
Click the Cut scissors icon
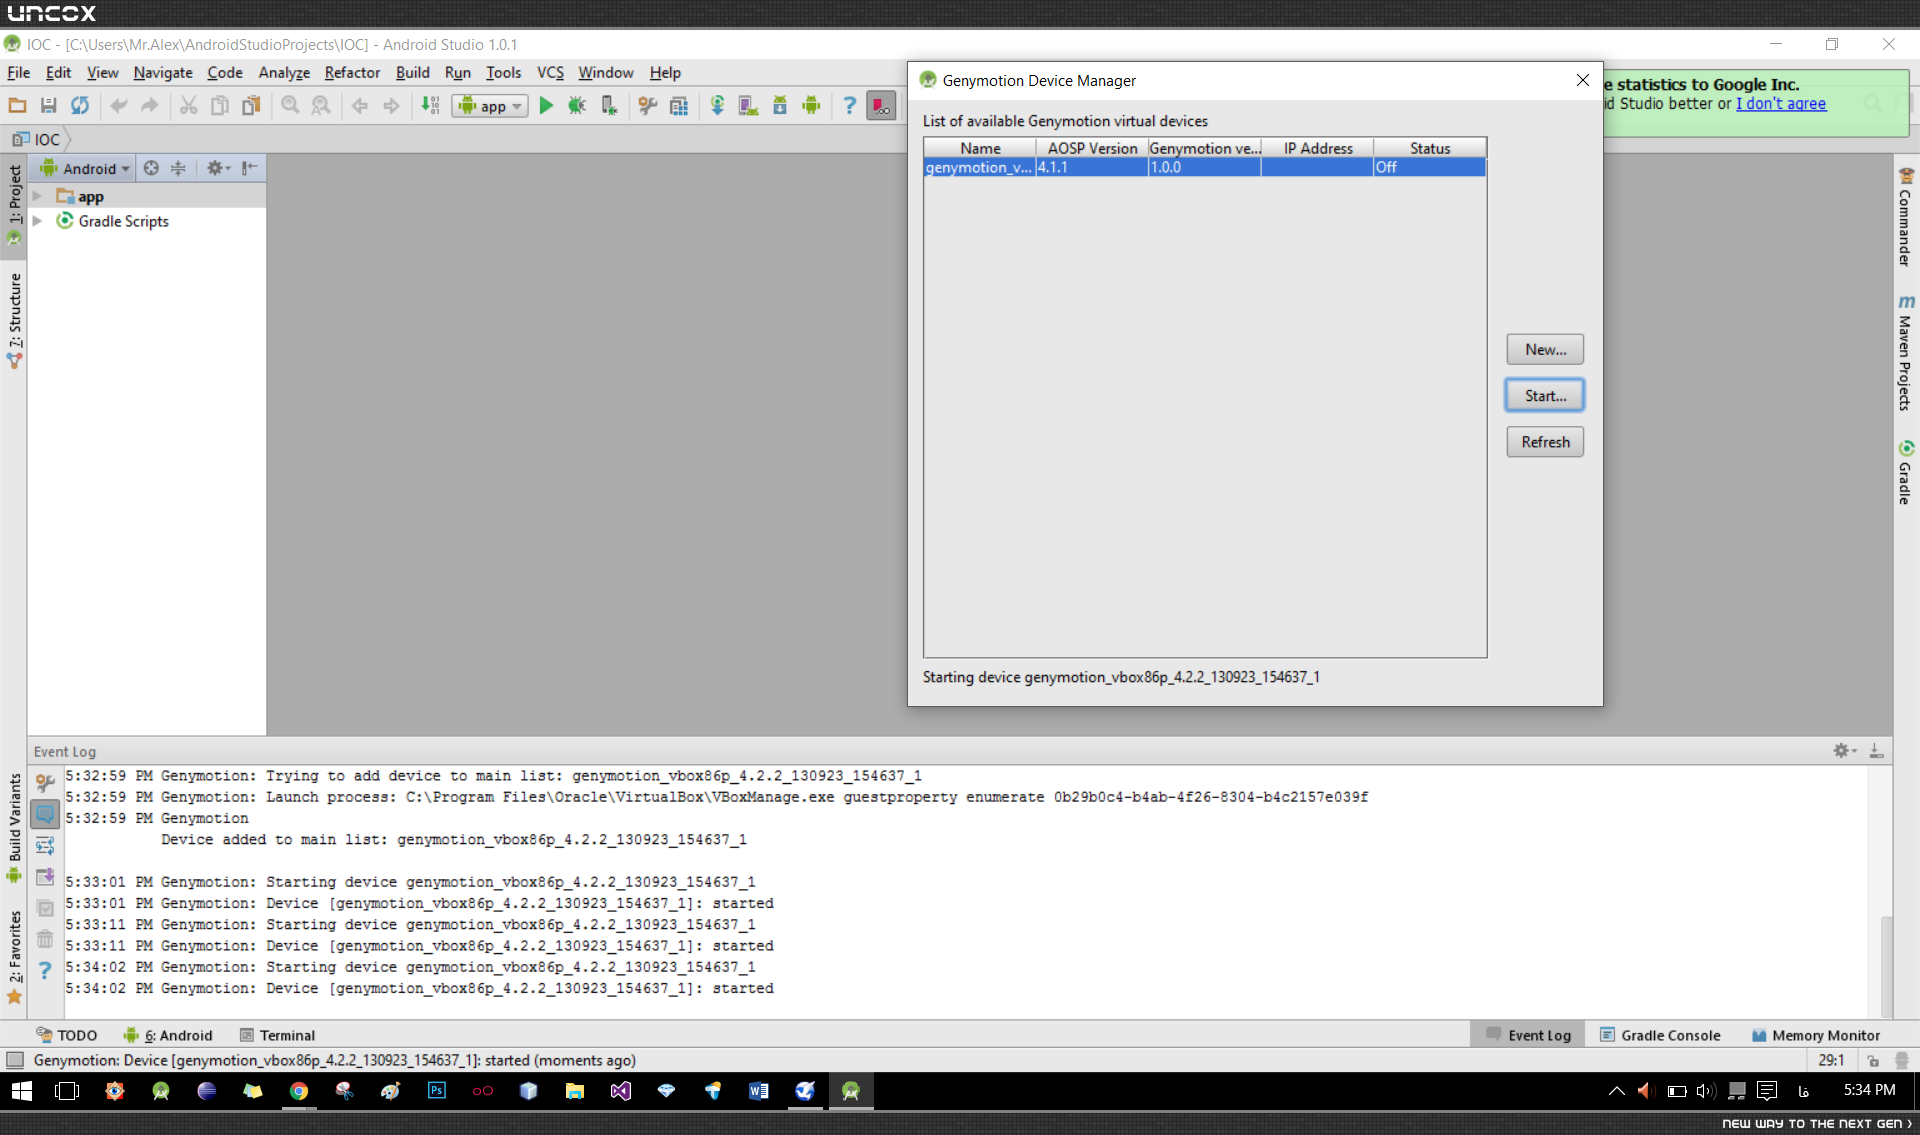[x=188, y=105]
